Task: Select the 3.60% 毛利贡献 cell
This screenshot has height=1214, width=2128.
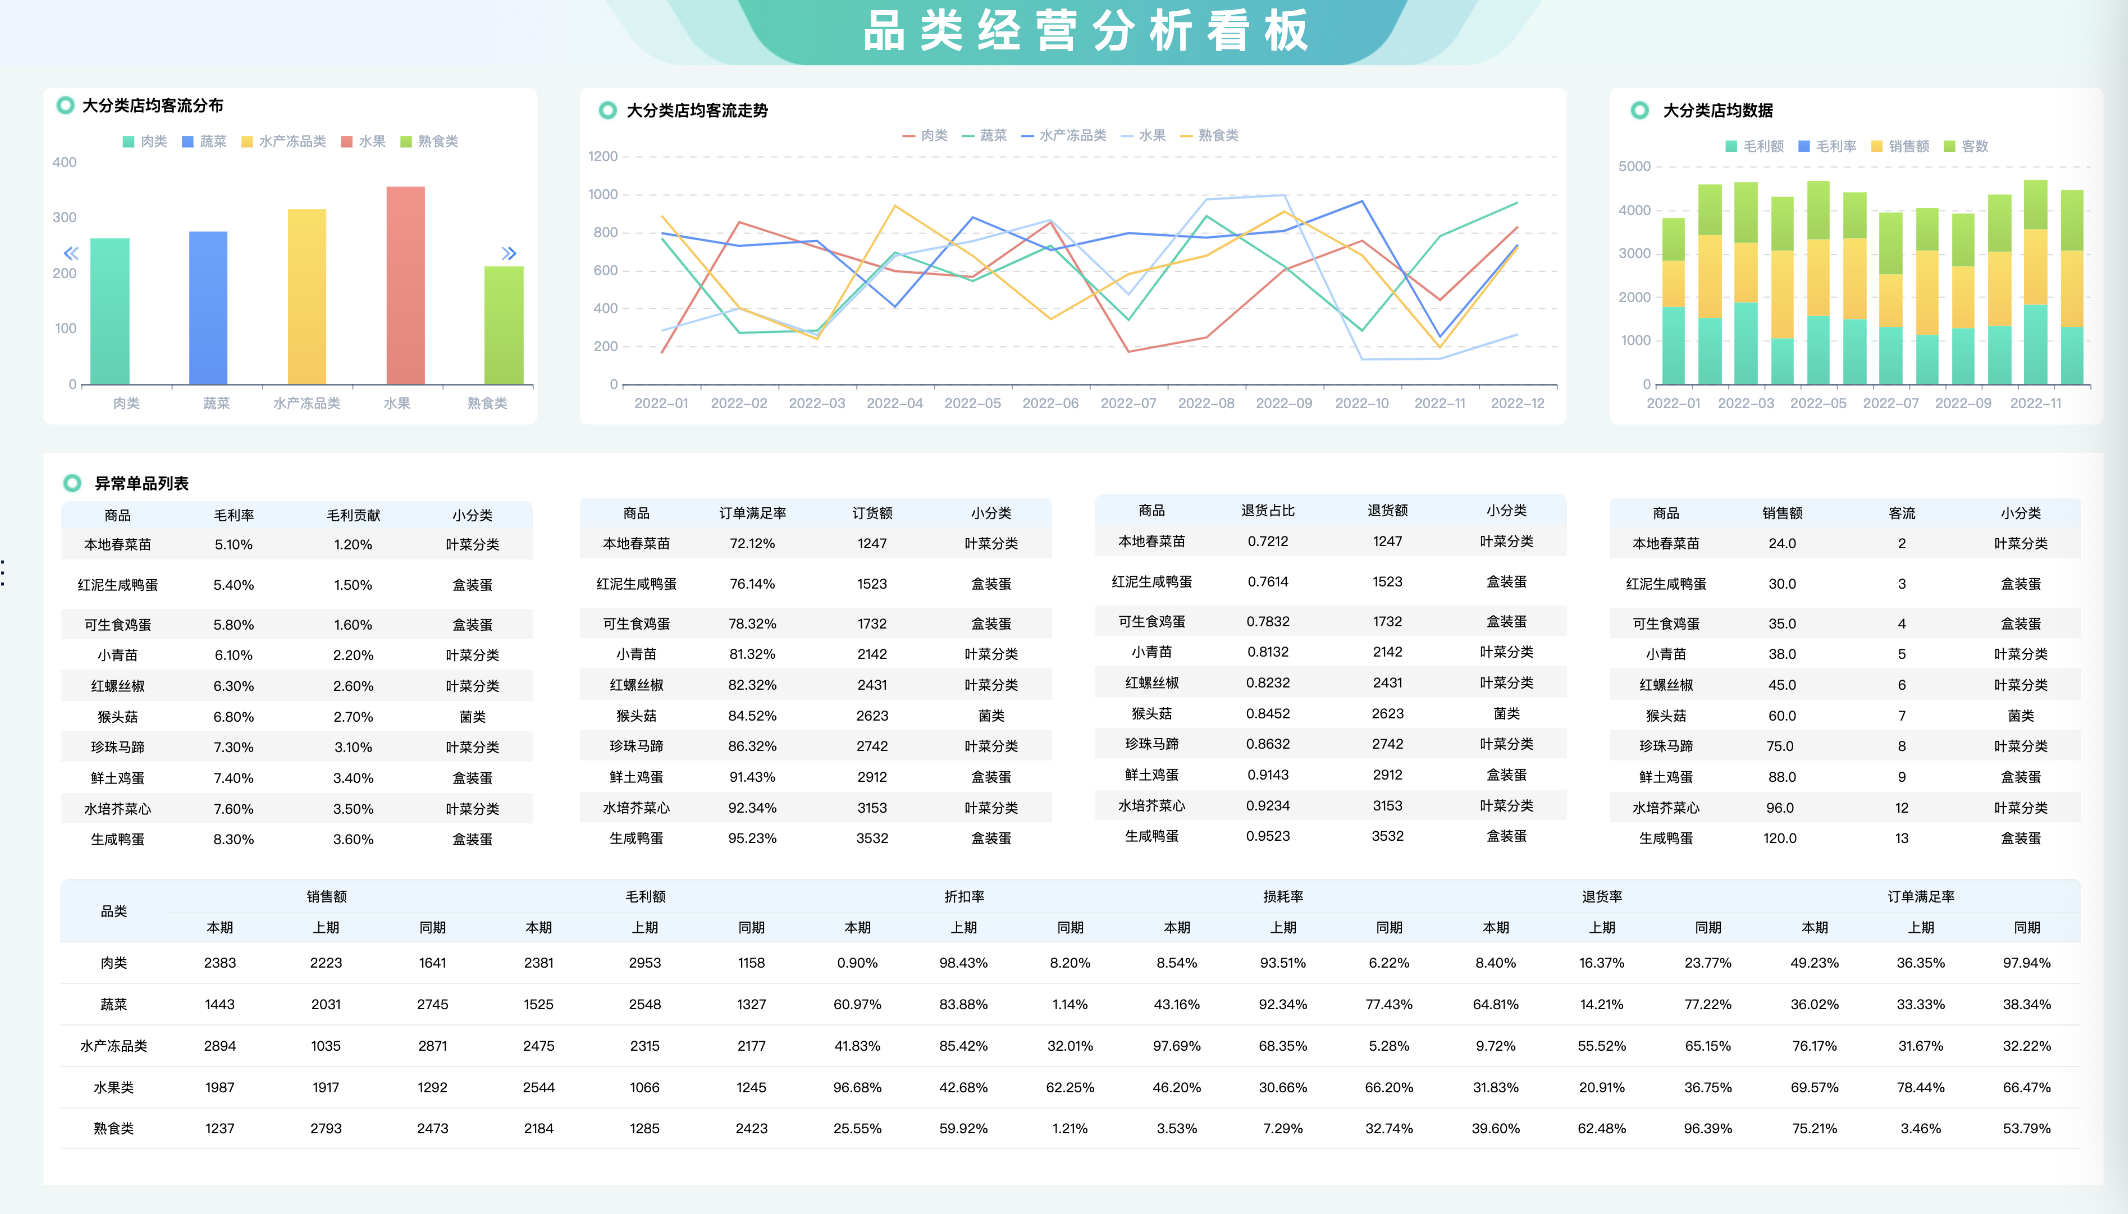Action: coord(353,839)
